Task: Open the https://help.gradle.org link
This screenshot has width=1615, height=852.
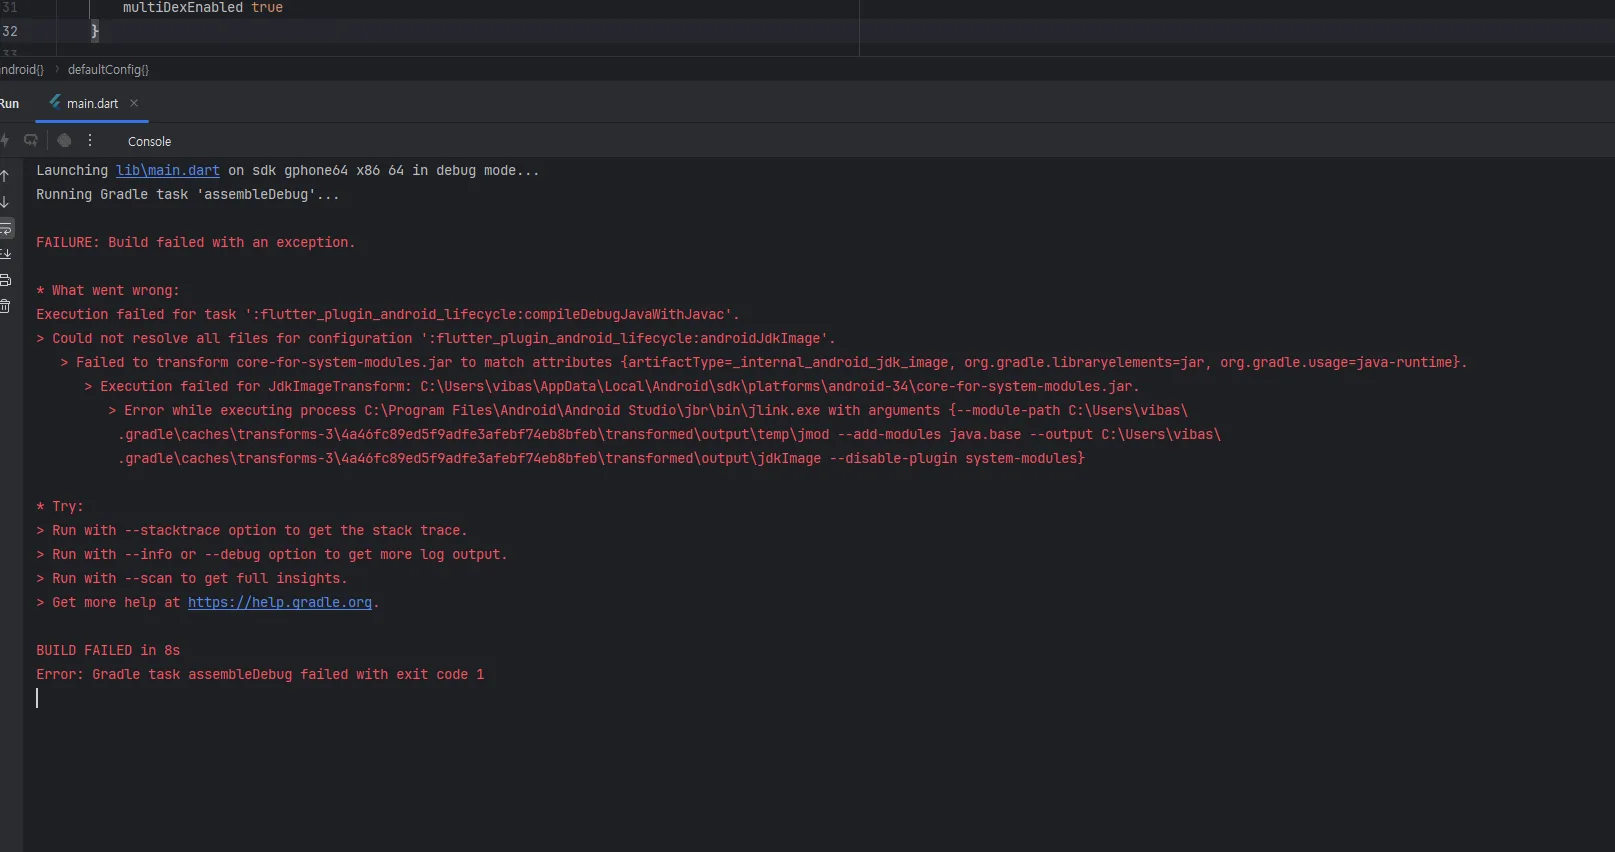Action: coord(280,603)
